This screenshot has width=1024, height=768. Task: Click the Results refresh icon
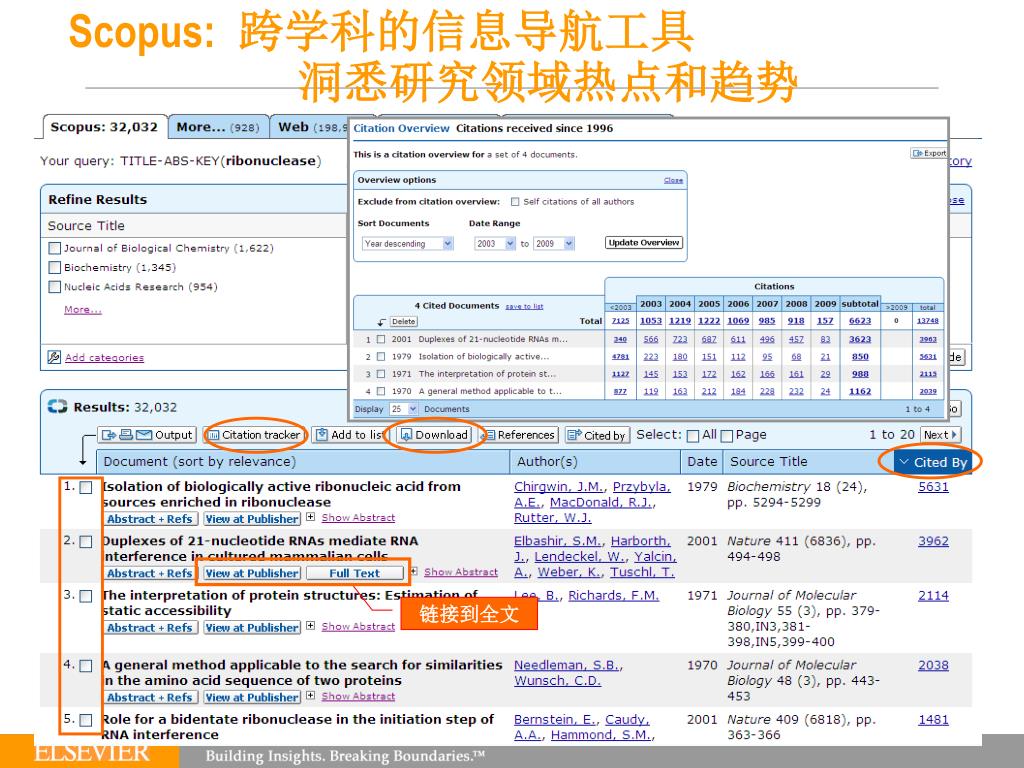click(57, 407)
